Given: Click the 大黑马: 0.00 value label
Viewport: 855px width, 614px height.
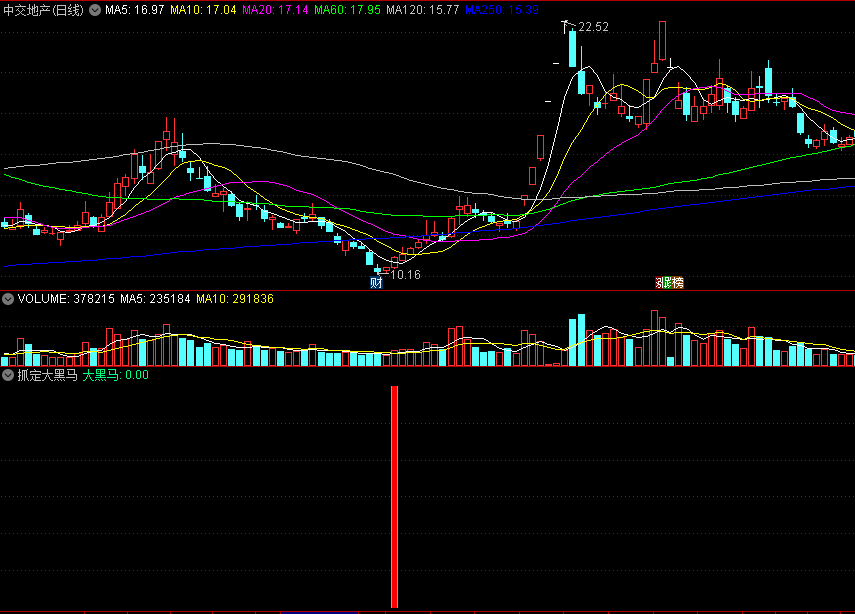Looking at the screenshot, I should coord(116,375).
